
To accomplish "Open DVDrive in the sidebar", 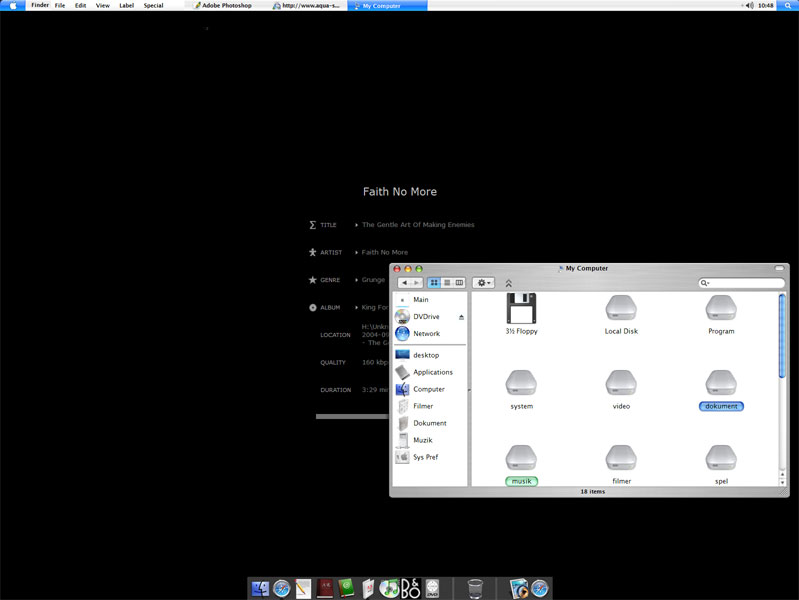I will tap(424, 317).
